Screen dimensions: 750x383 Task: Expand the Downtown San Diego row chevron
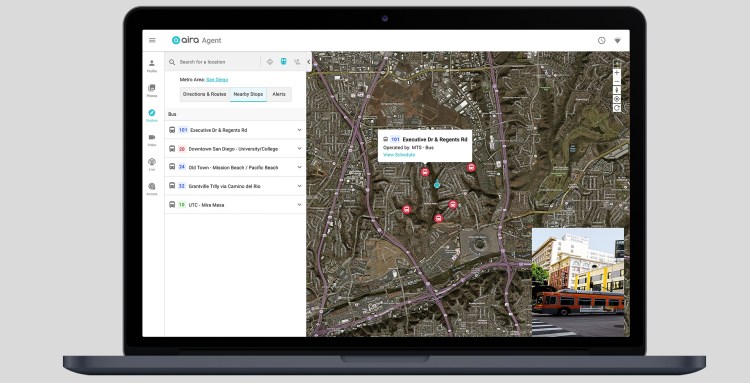click(x=299, y=149)
